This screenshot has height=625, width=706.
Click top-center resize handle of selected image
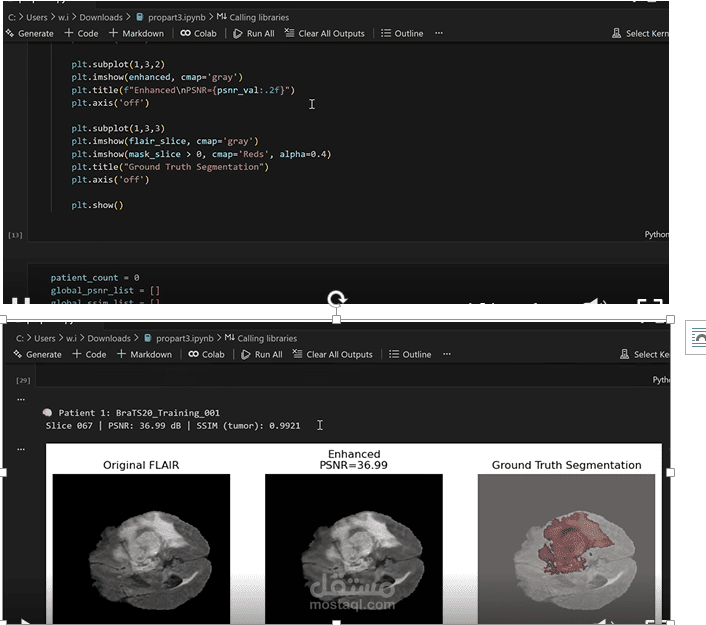click(336, 319)
